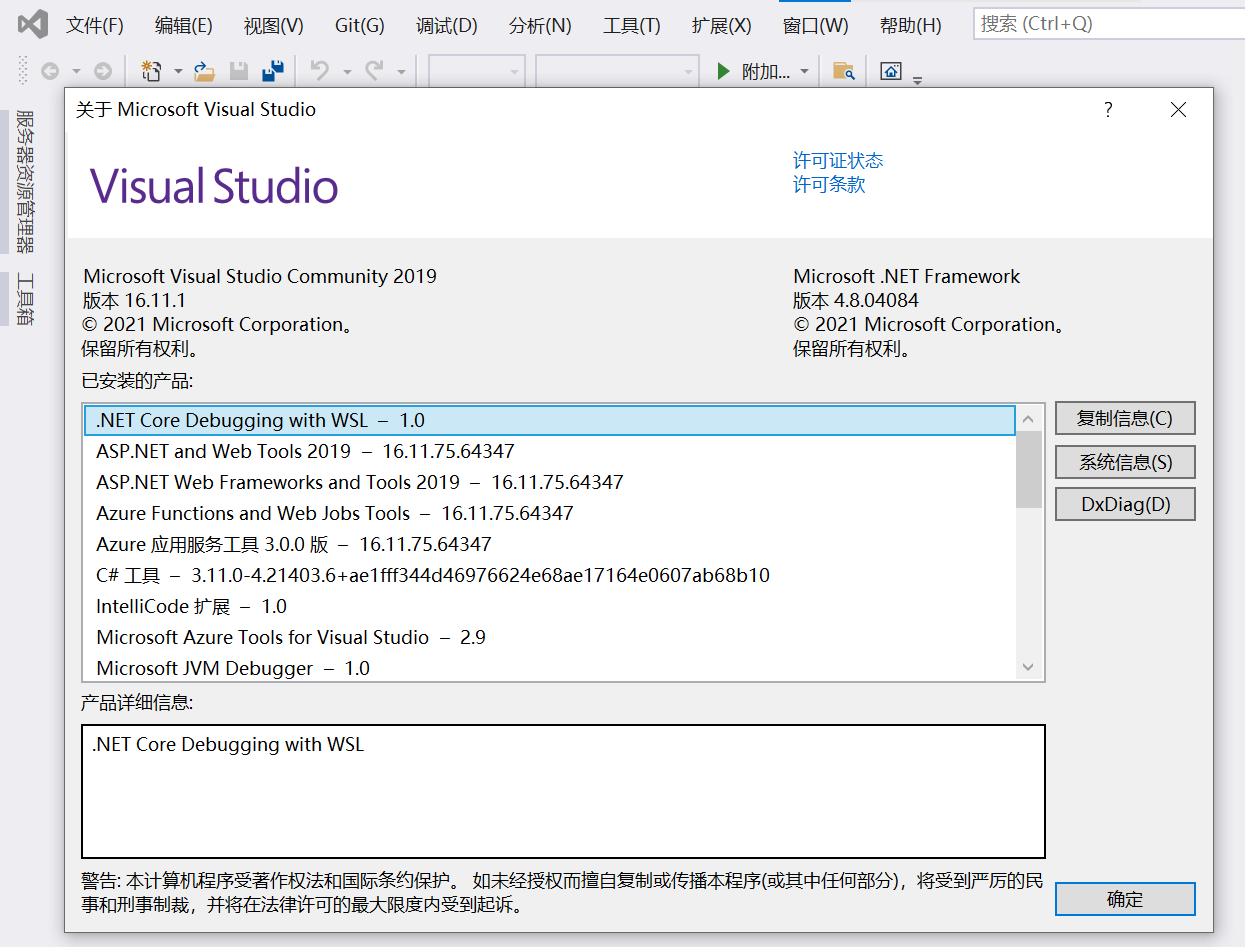
Task: Select 'Azure 应用服务工具 3.0.0 版' row
Action: click(x=549, y=544)
